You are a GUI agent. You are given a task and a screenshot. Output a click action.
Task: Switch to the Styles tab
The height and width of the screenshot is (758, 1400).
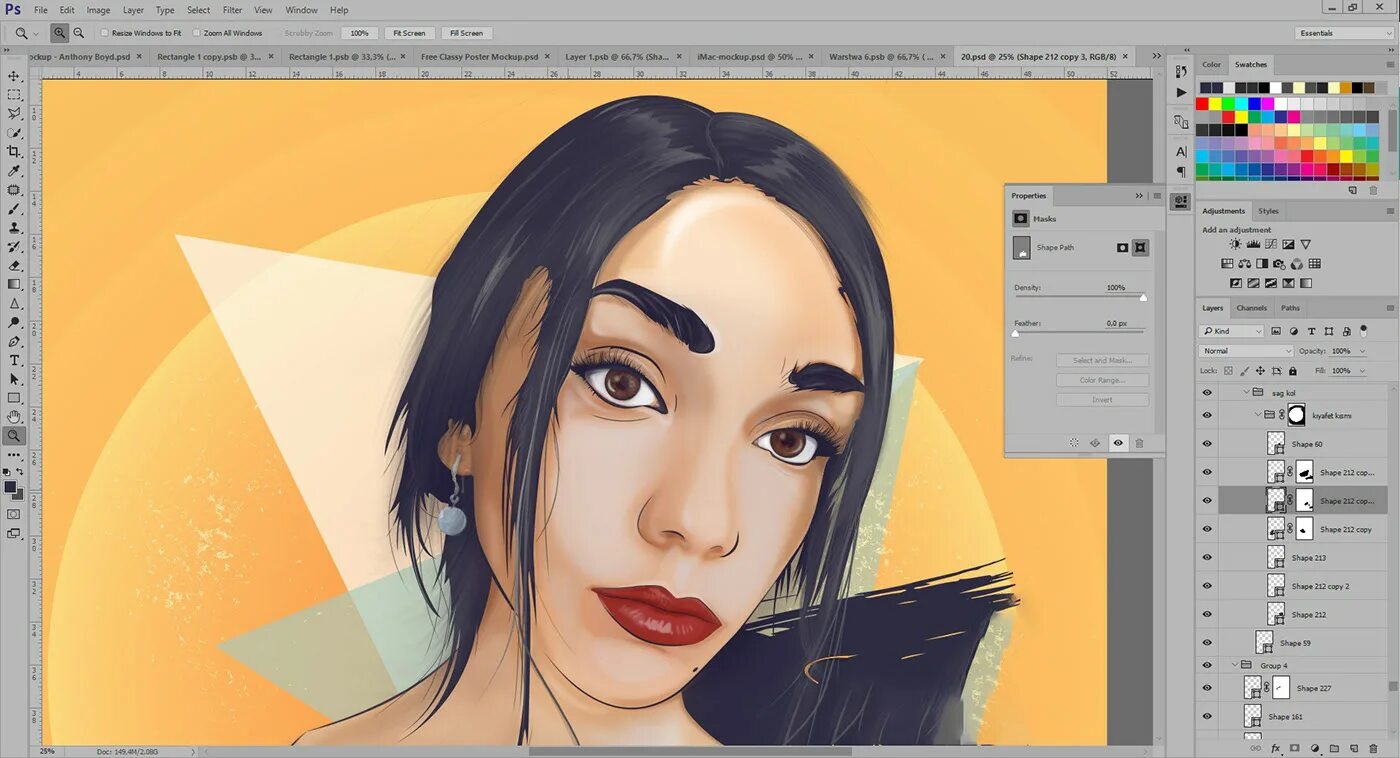pos(1269,211)
